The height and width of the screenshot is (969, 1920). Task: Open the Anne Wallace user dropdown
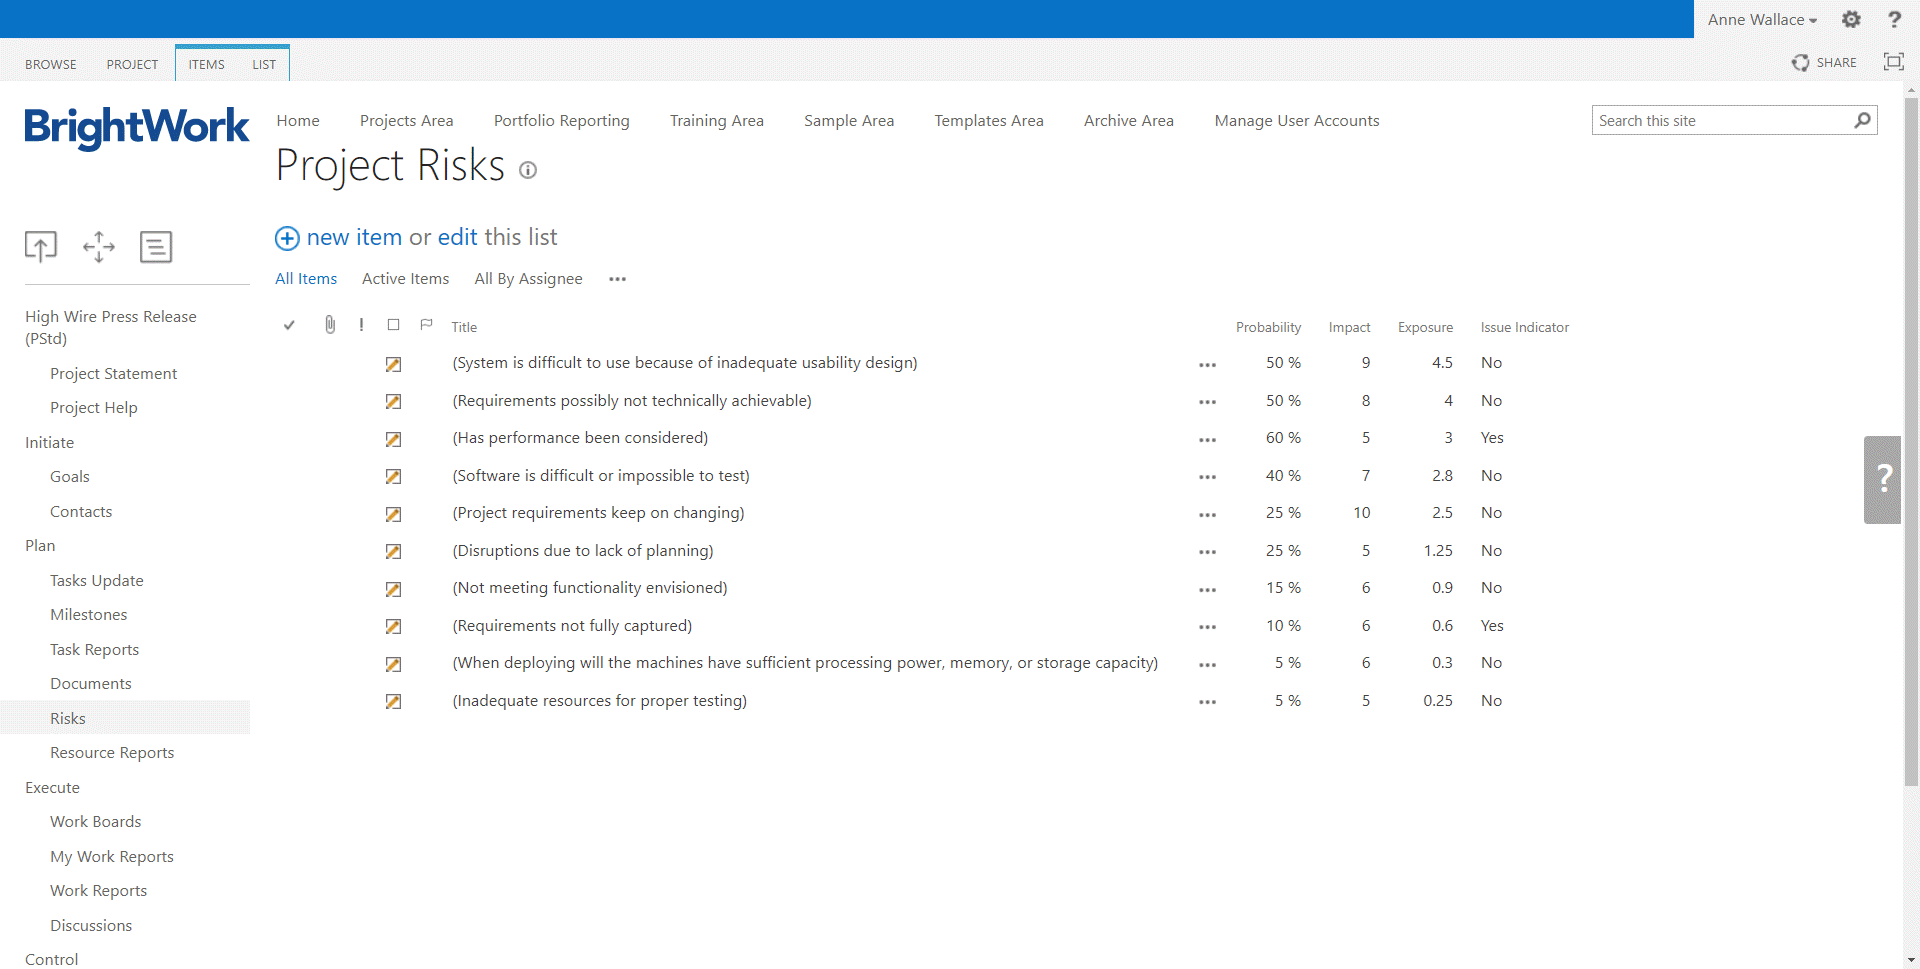[x=1762, y=20]
